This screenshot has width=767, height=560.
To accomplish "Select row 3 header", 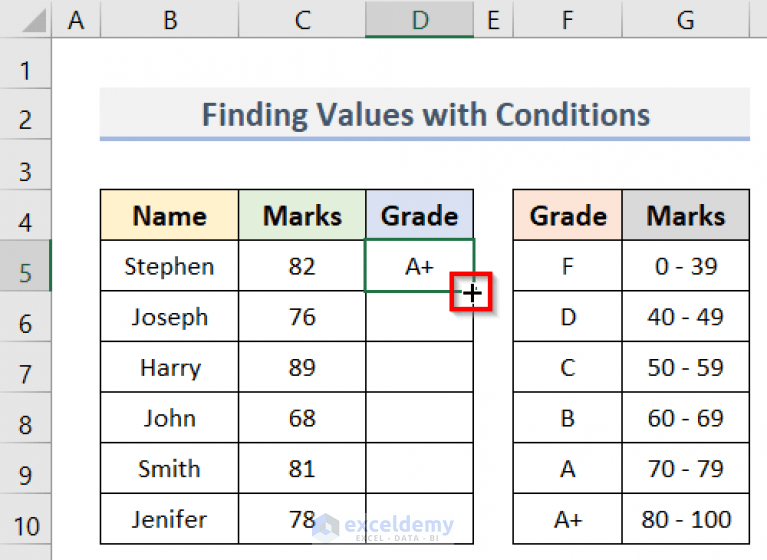I will tap(25, 165).
